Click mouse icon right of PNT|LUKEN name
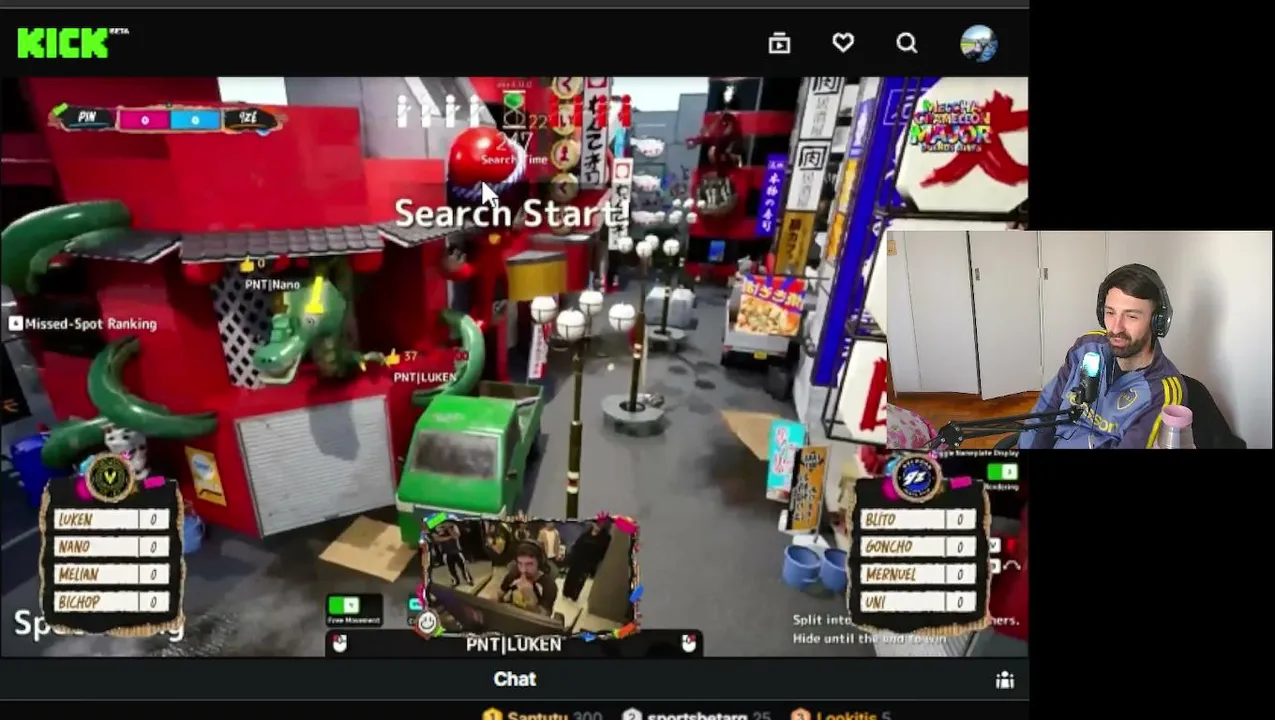The image size is (1275, 720). coord(688,643)
